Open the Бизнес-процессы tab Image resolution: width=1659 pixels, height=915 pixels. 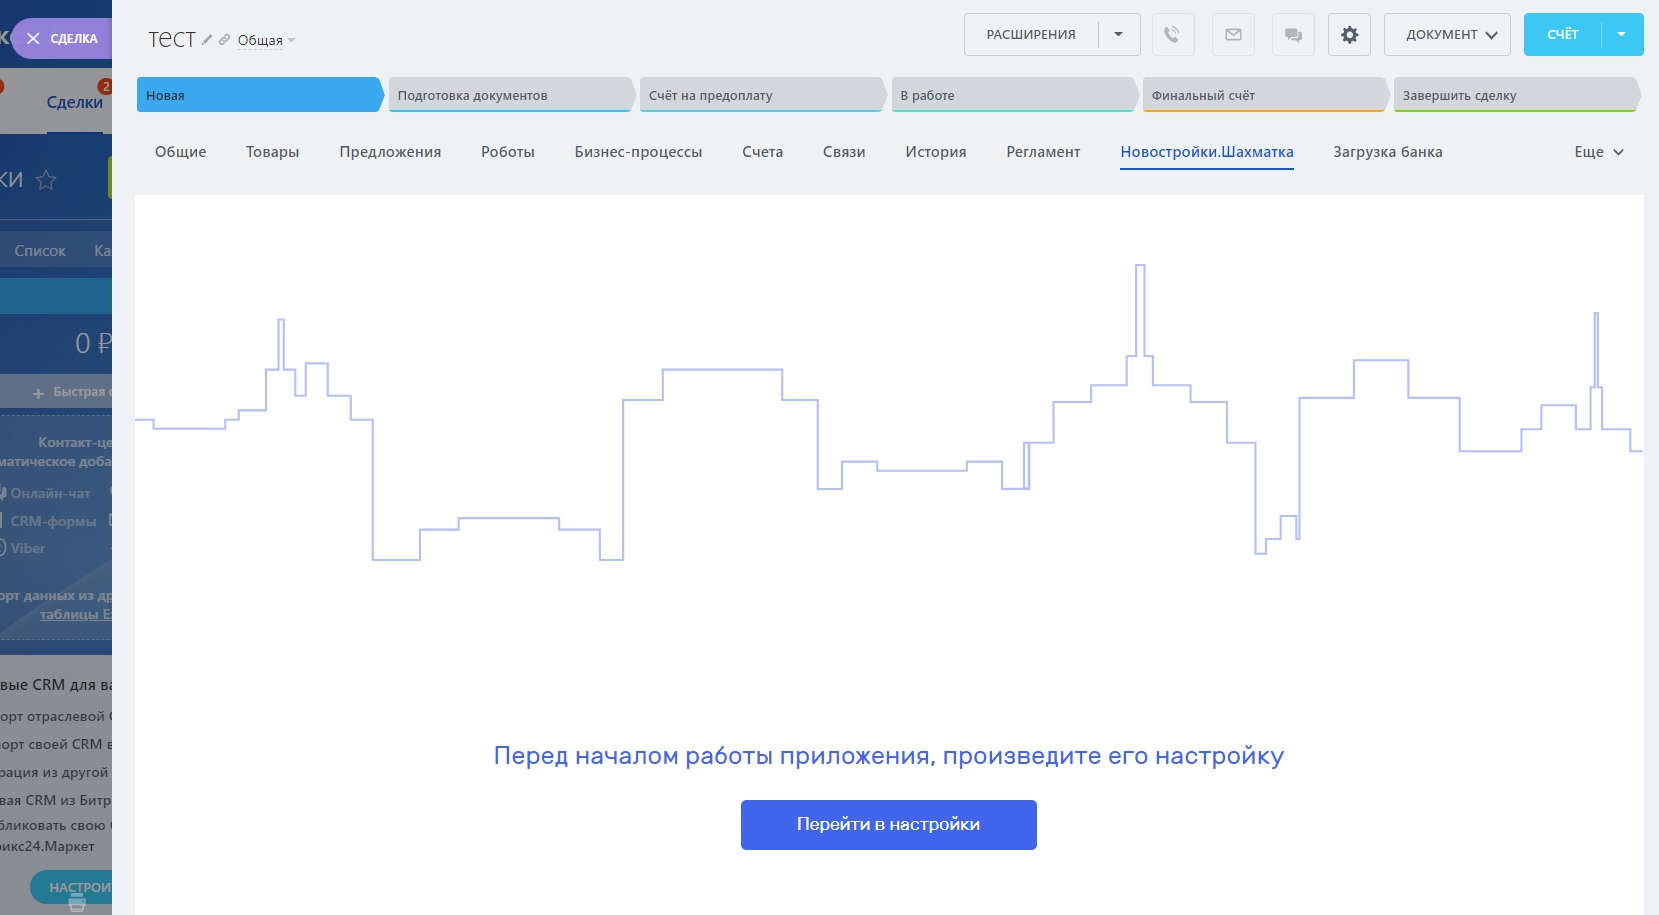click(x=638, y=152)
